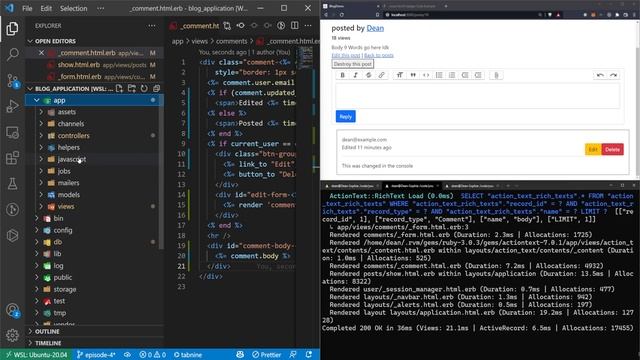Open the Source Control view
This screenshot has height=360, width=640.
click(x=12, y=80)
